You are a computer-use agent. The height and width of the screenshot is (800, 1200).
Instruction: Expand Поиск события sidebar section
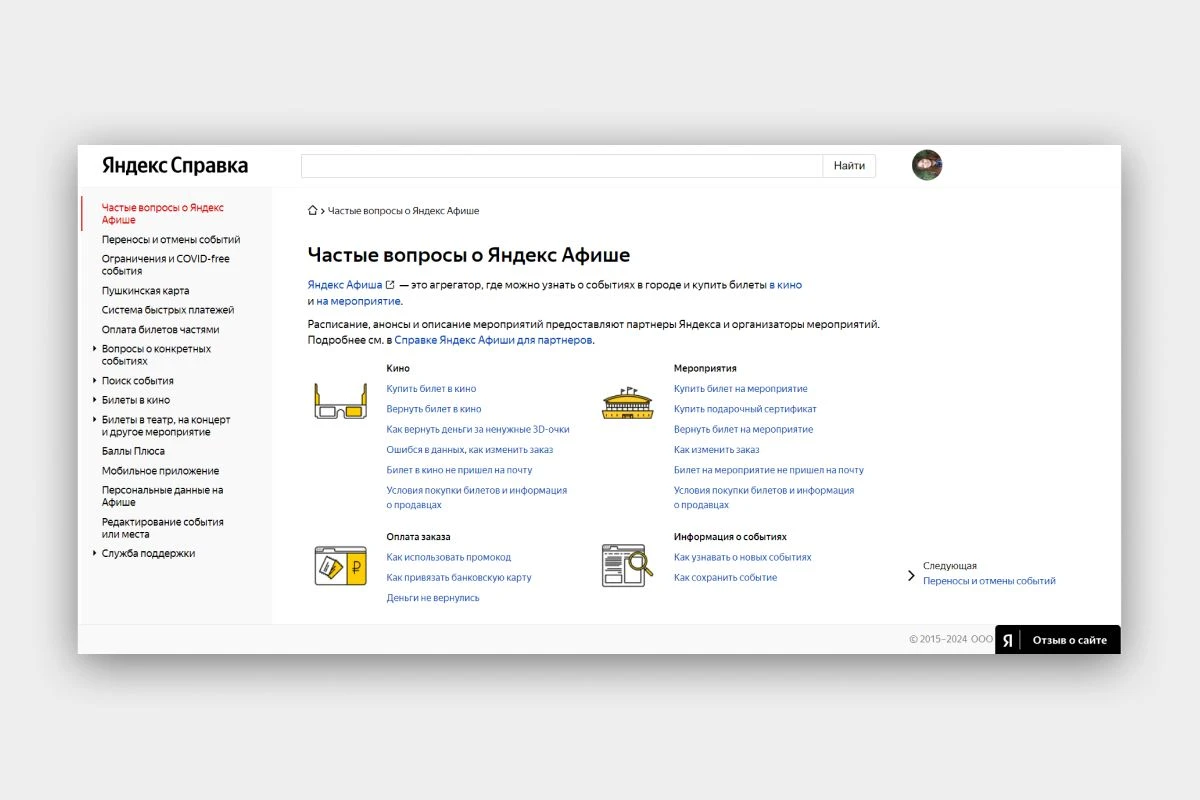tap(94, 380)
